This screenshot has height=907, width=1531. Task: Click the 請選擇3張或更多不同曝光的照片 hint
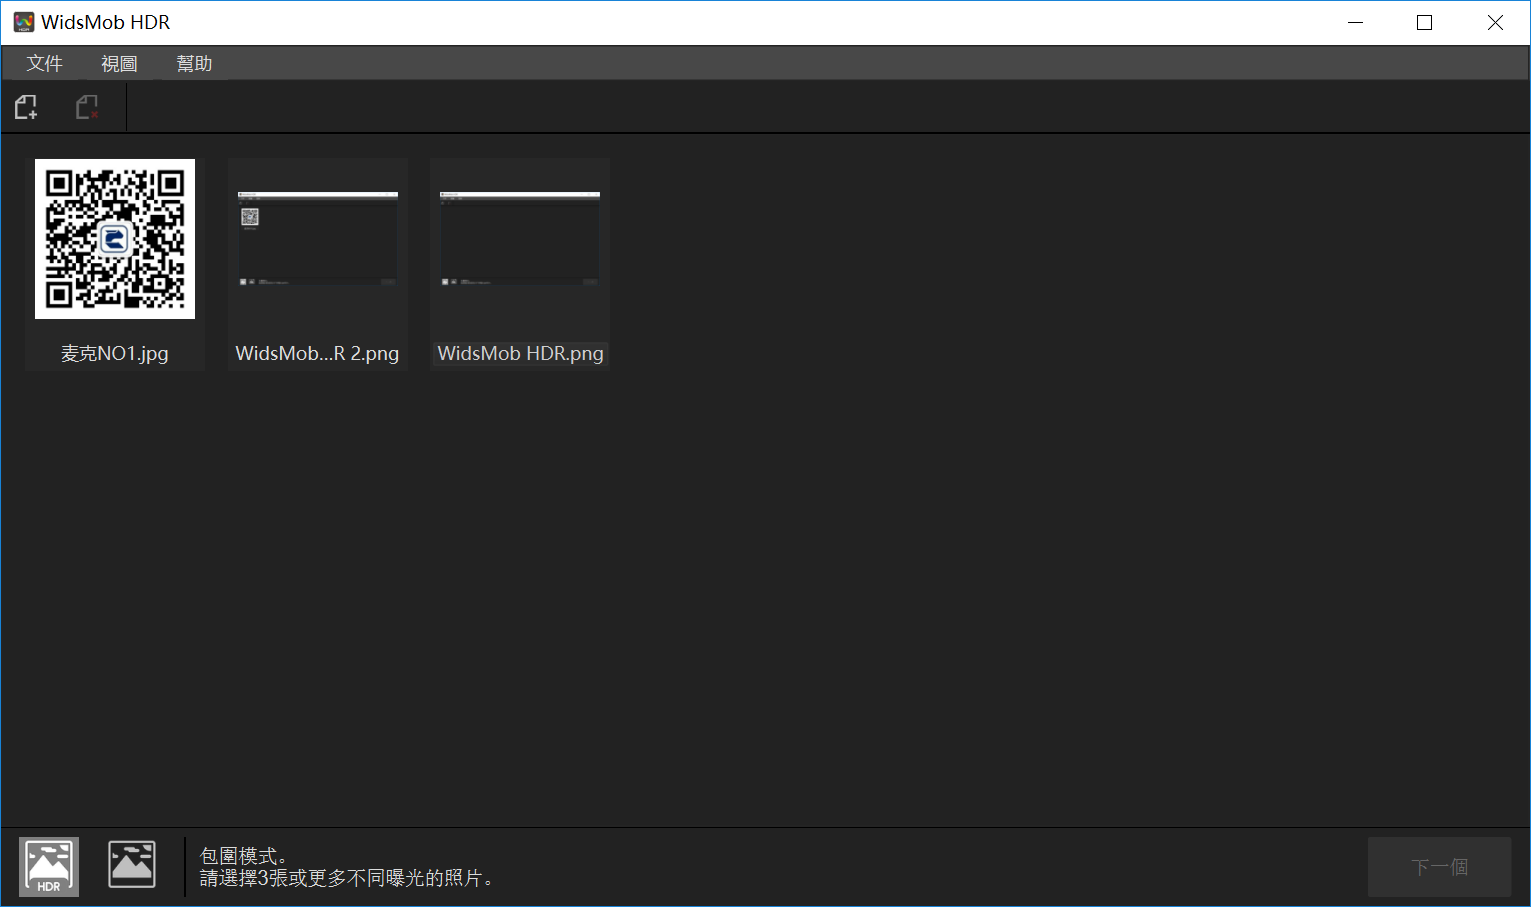pos(346,878)
